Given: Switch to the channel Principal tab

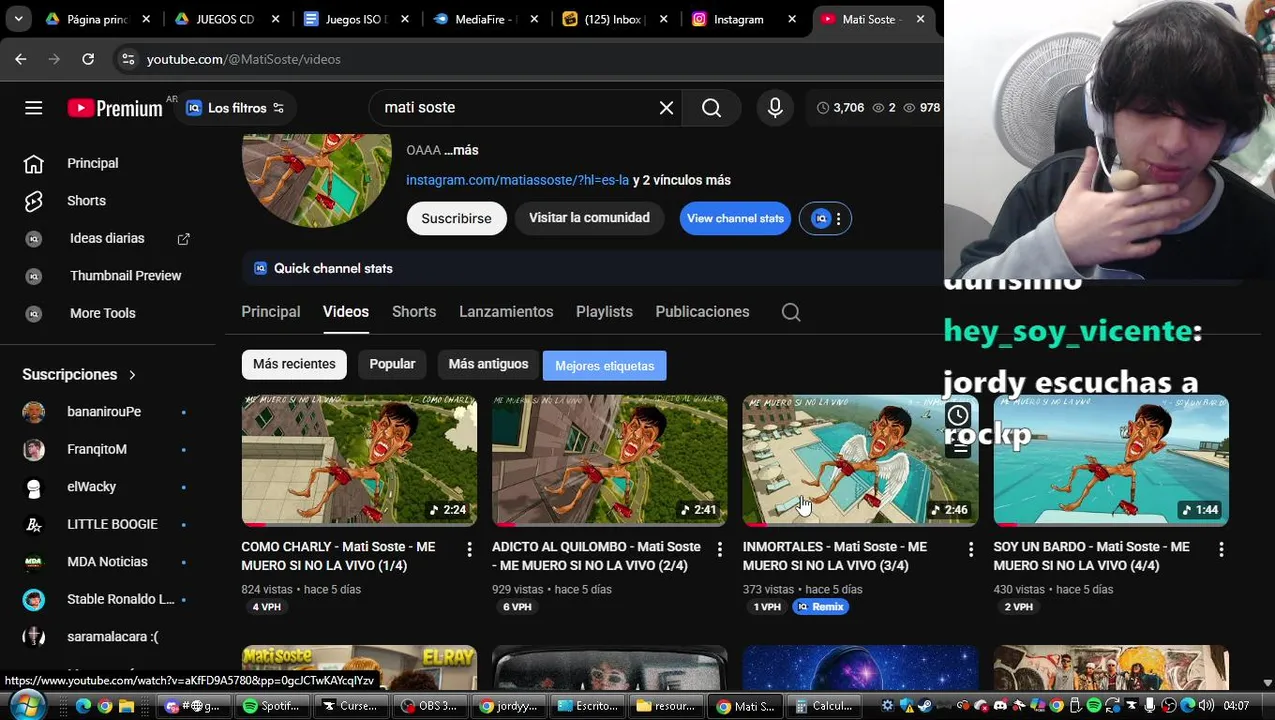Looking at the screenshot, I should [271, 312].
